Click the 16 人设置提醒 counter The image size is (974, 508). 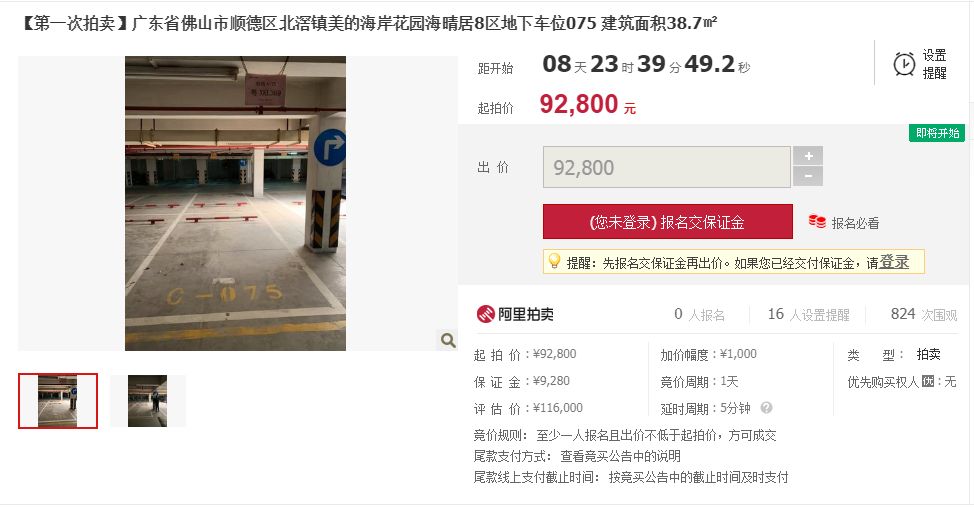pos(808,315)
